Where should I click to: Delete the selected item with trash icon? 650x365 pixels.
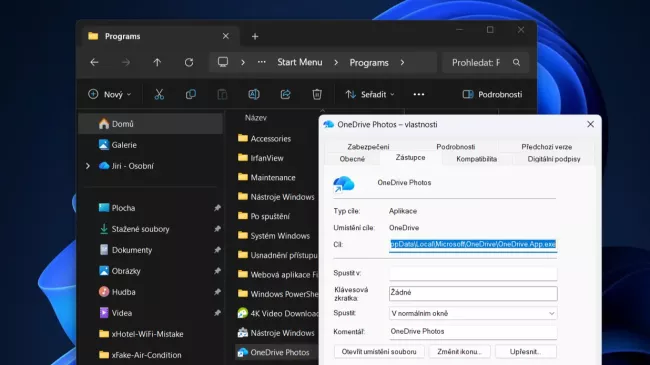click(317, 95)
